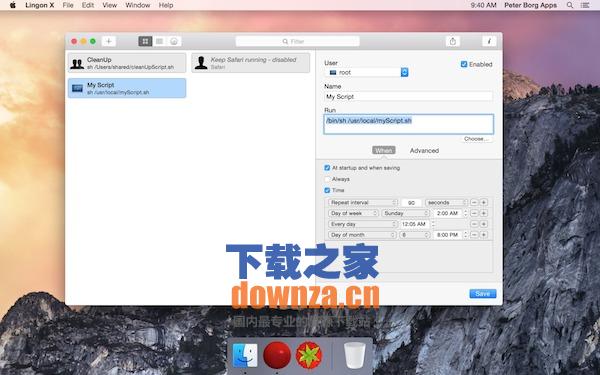Image resolution: width=600 pixels, height=375 pixels.
Task: Open the Every day dropdown
Action: tap(363, 224)
